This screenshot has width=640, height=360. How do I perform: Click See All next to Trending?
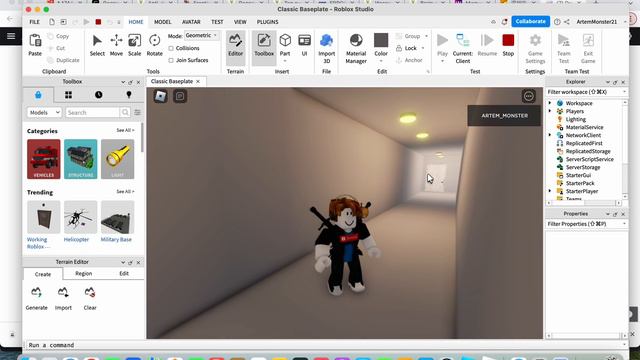tap(125, 191)
